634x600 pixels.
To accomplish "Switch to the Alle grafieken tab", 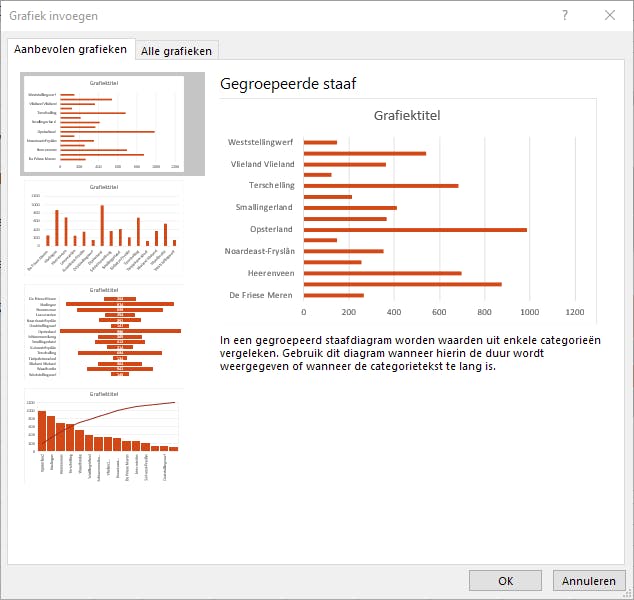I will pos(176,51).
